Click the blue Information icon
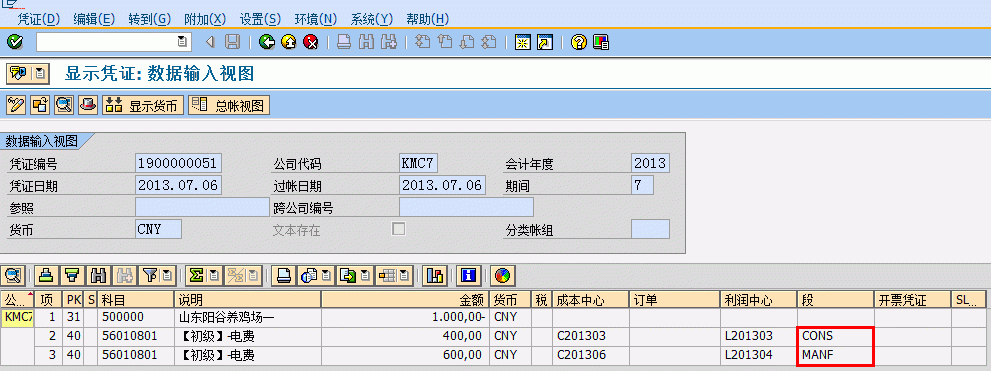 [468, 276]
